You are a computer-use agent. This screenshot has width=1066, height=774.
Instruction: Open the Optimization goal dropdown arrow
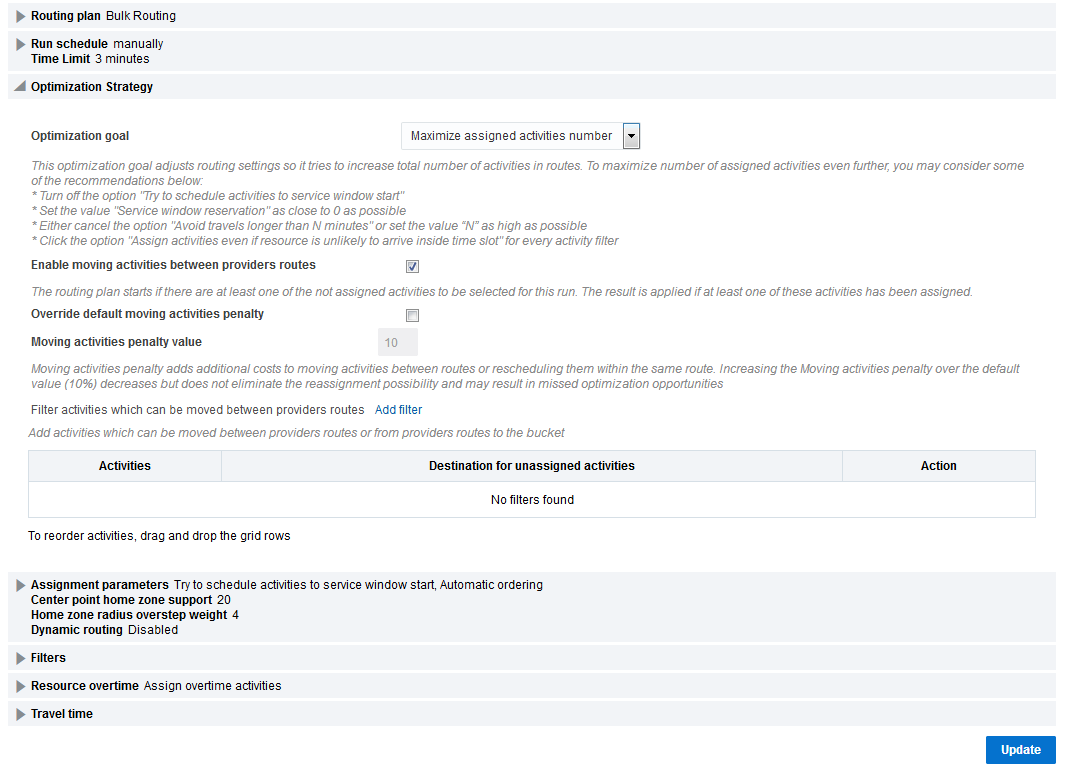tap(631, 136)
